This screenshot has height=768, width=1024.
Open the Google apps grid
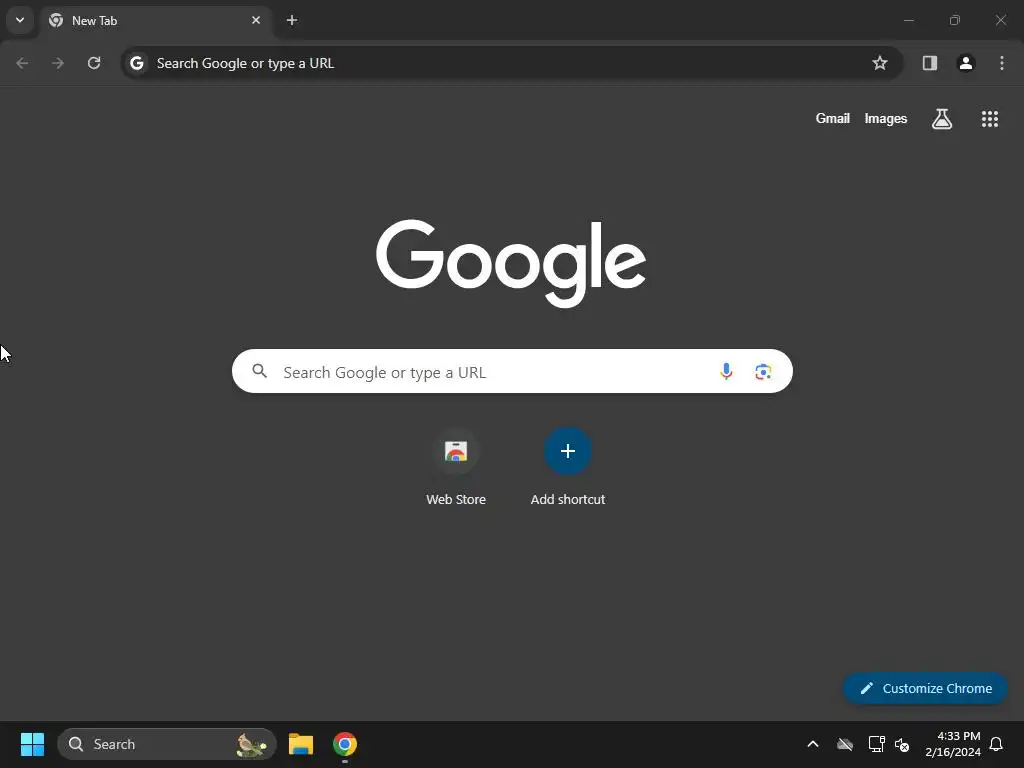pyautogui.click(x=990, y=119)
